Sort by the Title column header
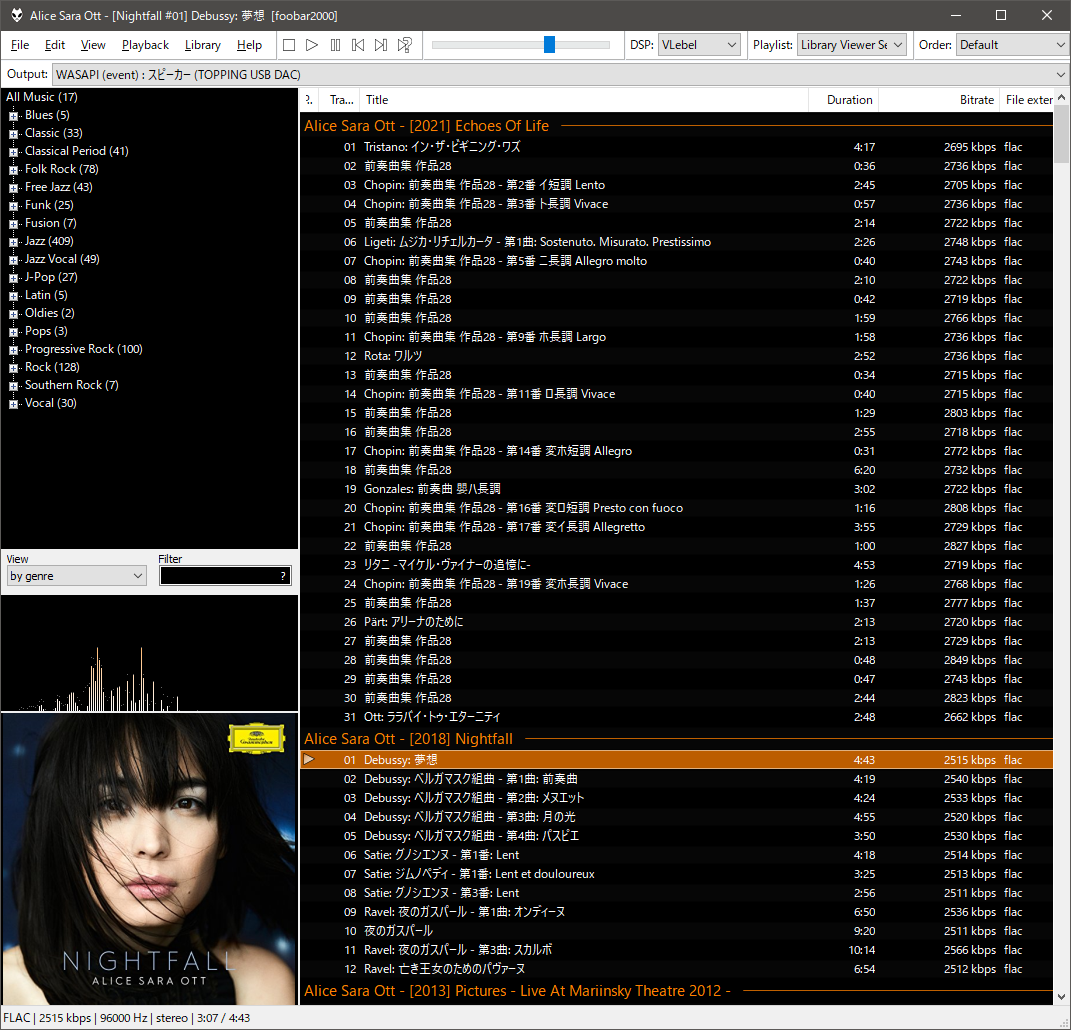1071x1030 pixels. pos(585,100)
